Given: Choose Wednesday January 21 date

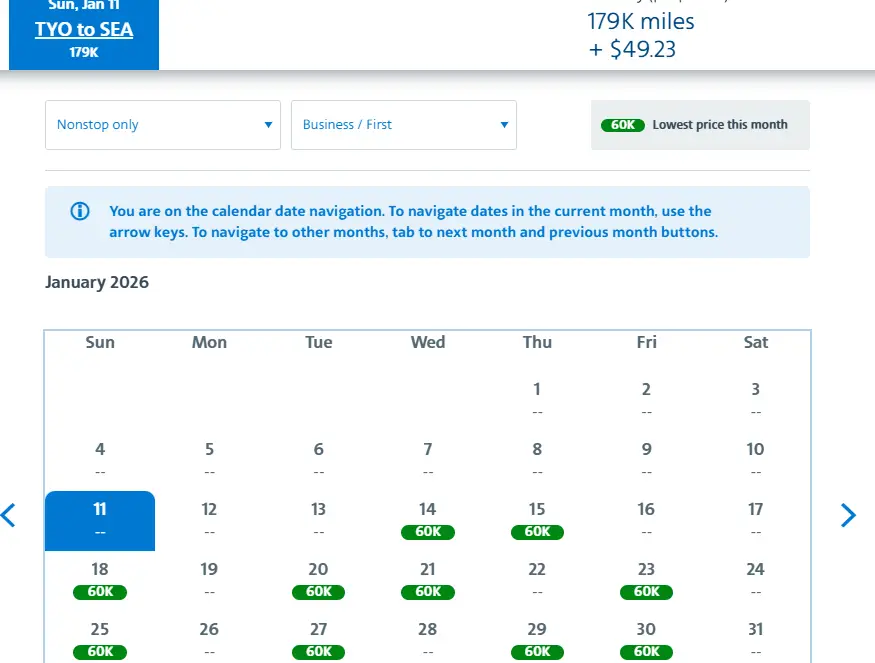Looking at the screenshot, I should click(x=428, y=580).
